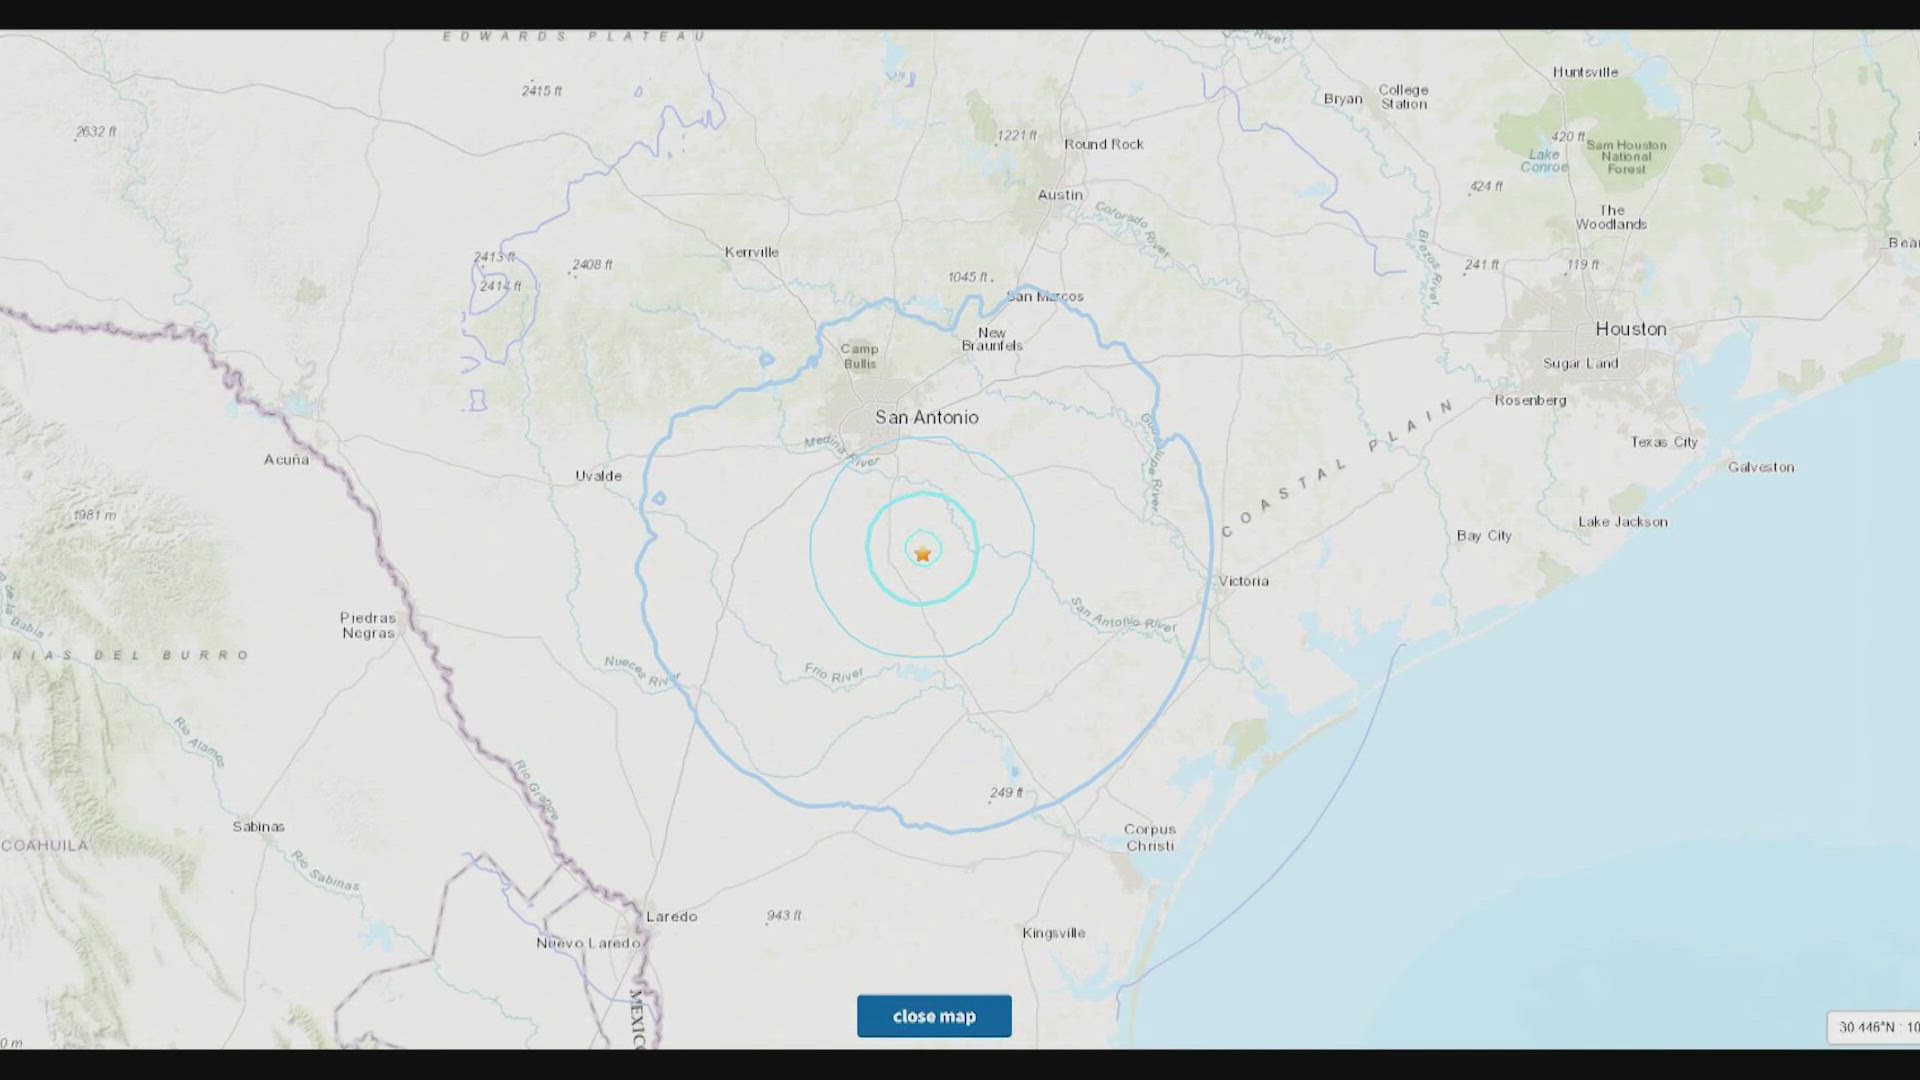
Task: Click the 943 ft elevation marker
Action: [784, 916]
